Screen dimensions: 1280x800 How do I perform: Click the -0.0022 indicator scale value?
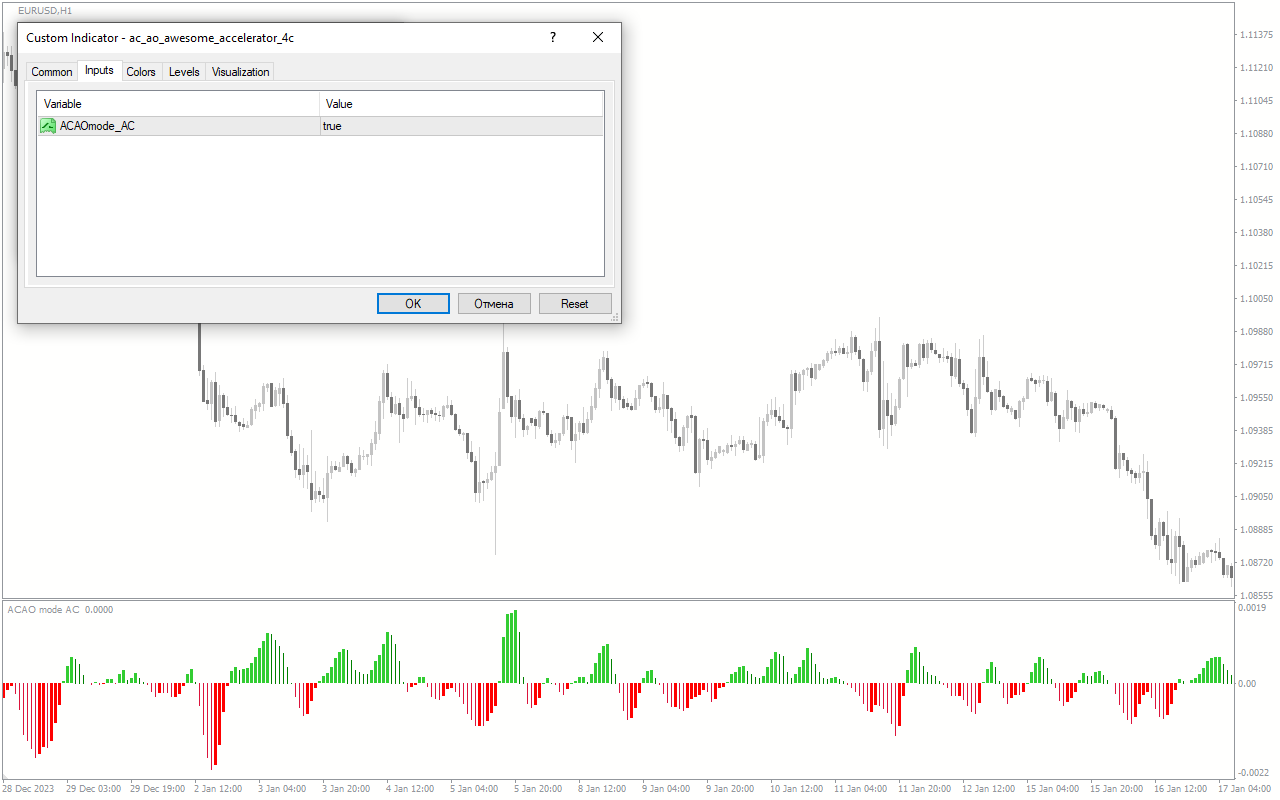tap(1254, 772)
